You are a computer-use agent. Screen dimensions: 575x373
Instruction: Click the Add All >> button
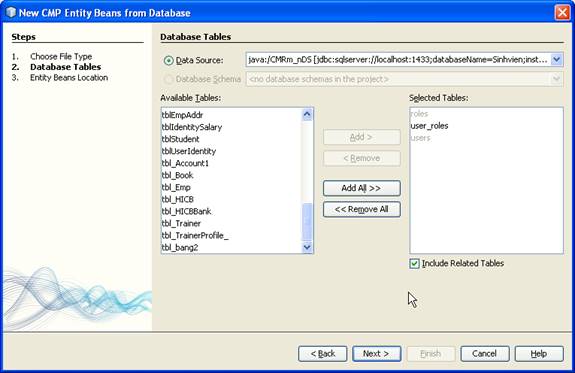(362, 188)
